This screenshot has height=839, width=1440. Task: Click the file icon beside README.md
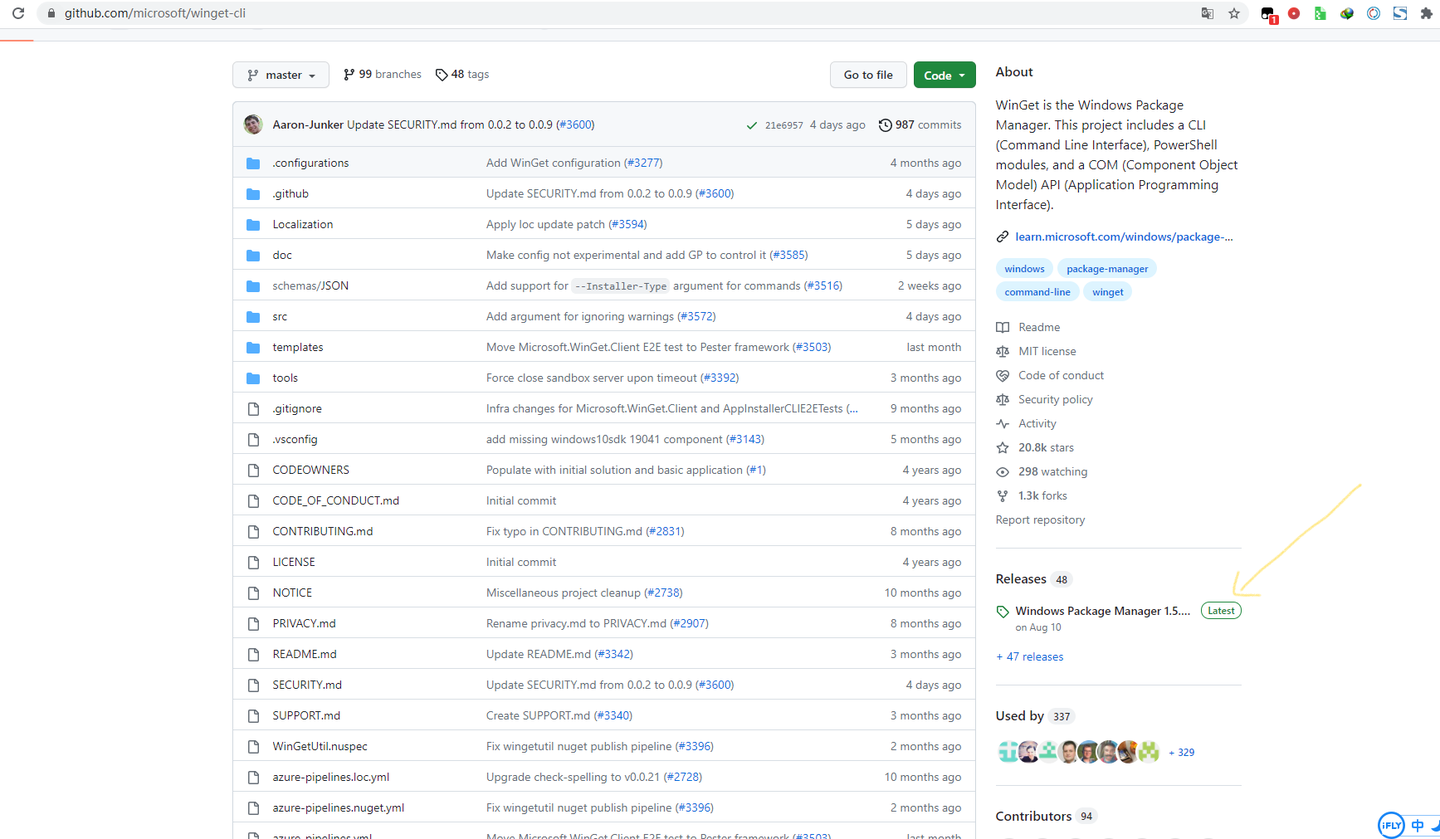pos(253,654)
